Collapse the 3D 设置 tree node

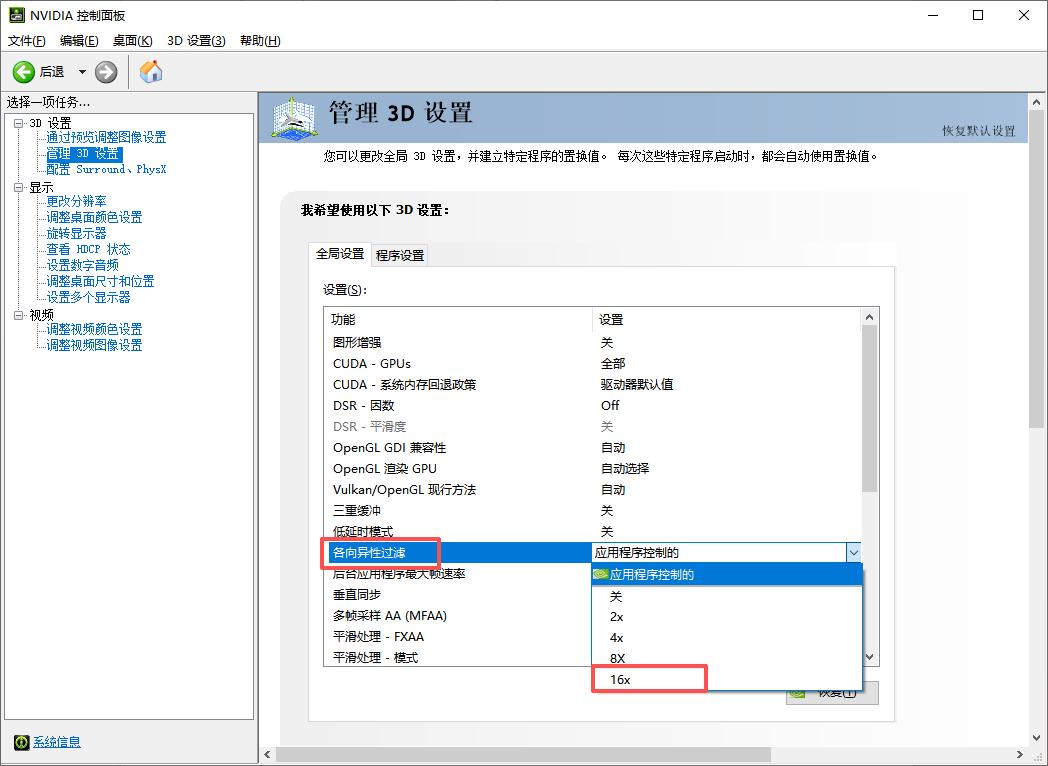point(19,123)
